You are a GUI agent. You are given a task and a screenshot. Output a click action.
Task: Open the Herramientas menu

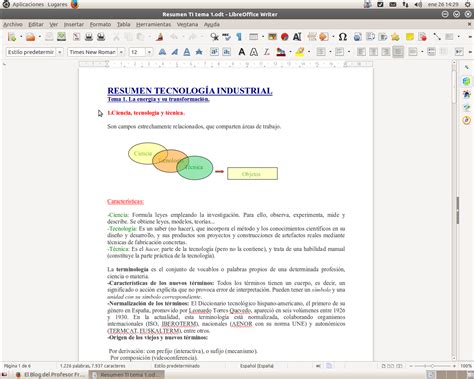point(153,24)
